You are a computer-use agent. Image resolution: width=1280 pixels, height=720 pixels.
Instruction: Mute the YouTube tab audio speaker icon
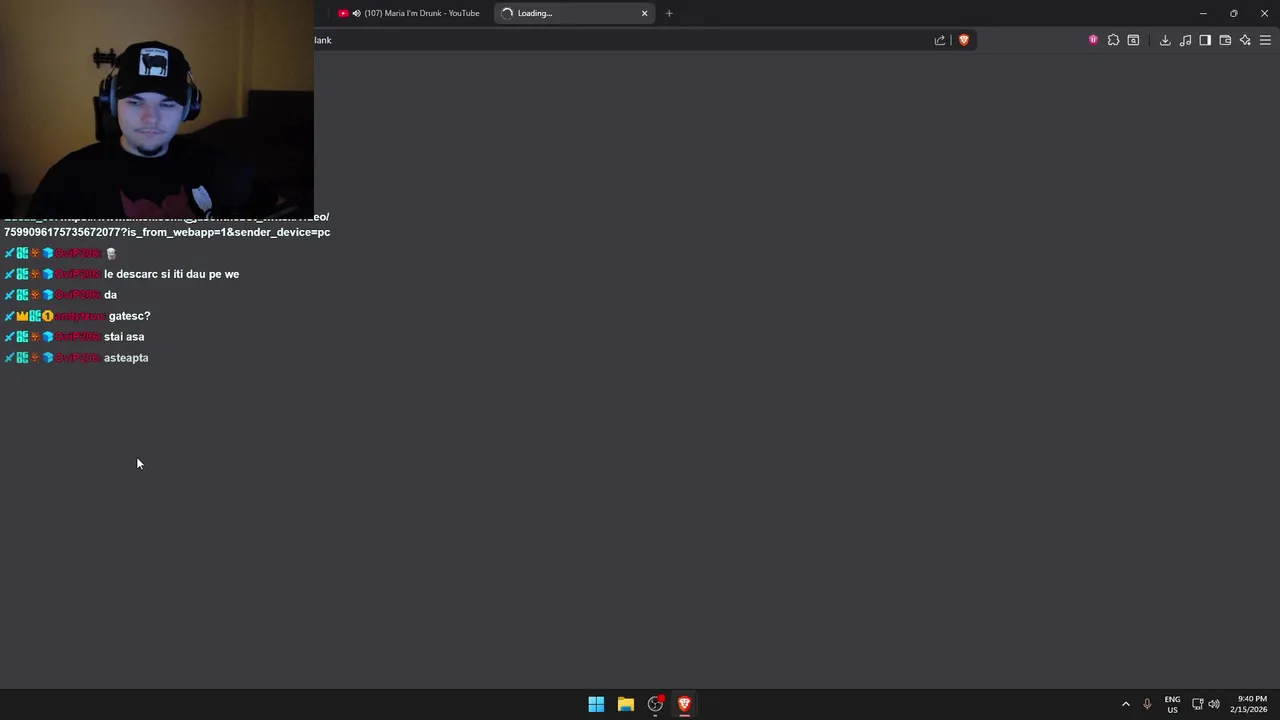tap(356, 13)
